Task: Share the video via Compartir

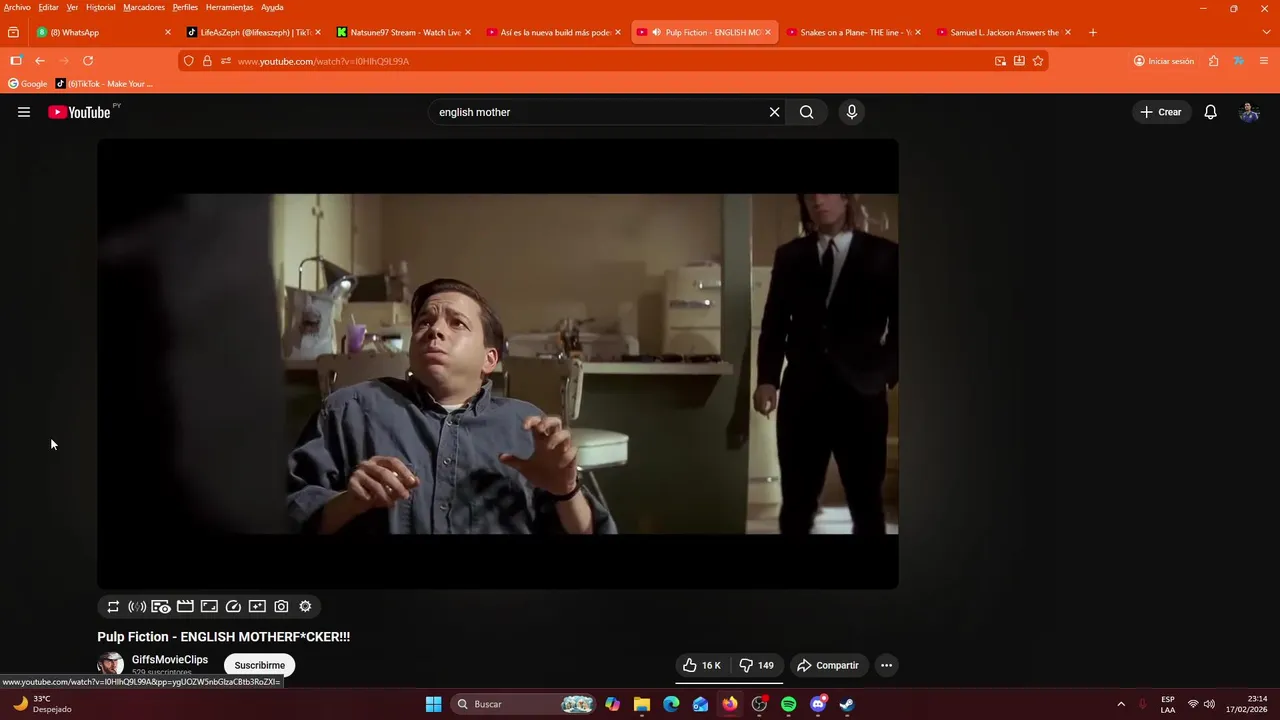Action: 828,665
